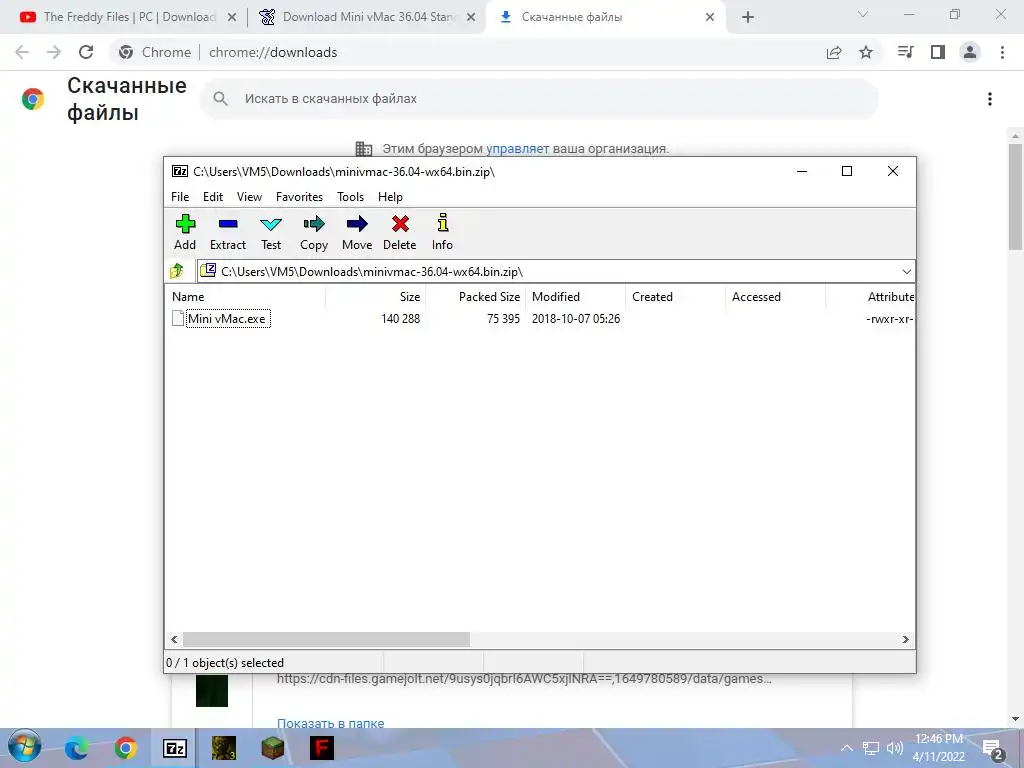The image size is (1024, 768).
Task: Open the Edit menu
Action: tap(213, 197)
